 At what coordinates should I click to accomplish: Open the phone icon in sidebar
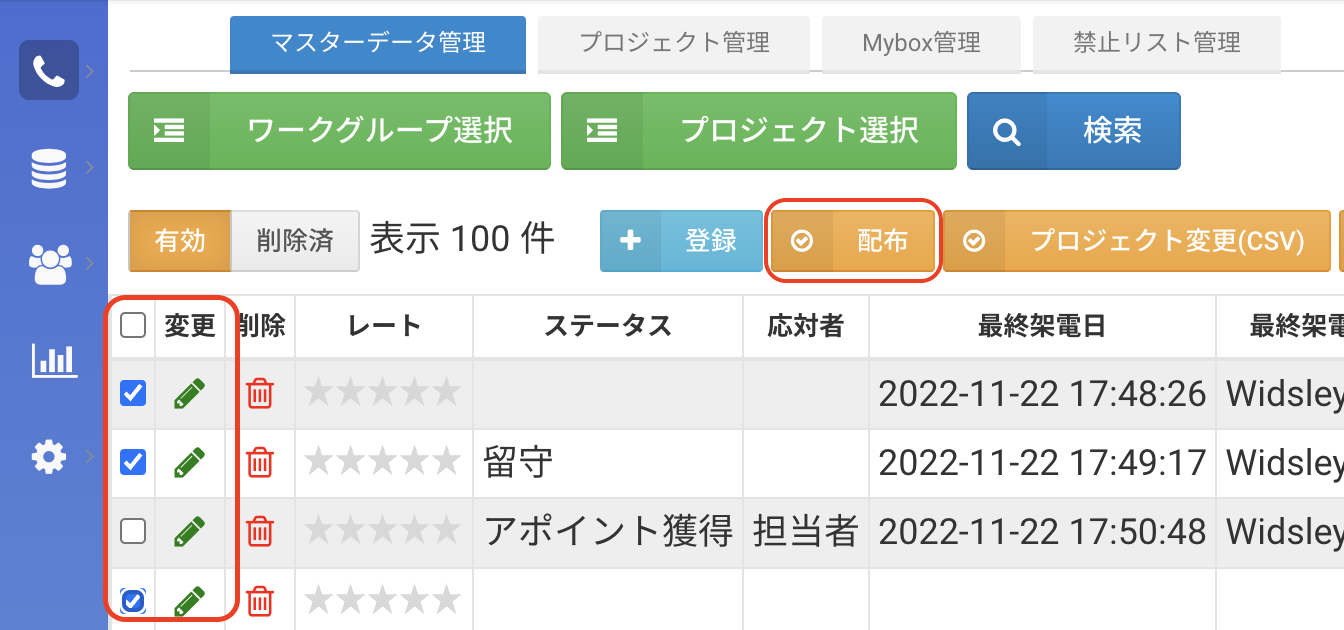tap(49, 70)
